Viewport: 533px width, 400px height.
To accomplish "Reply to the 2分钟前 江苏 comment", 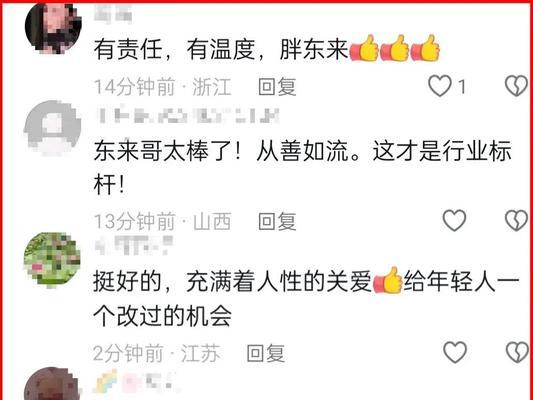I will coord(265,353).
